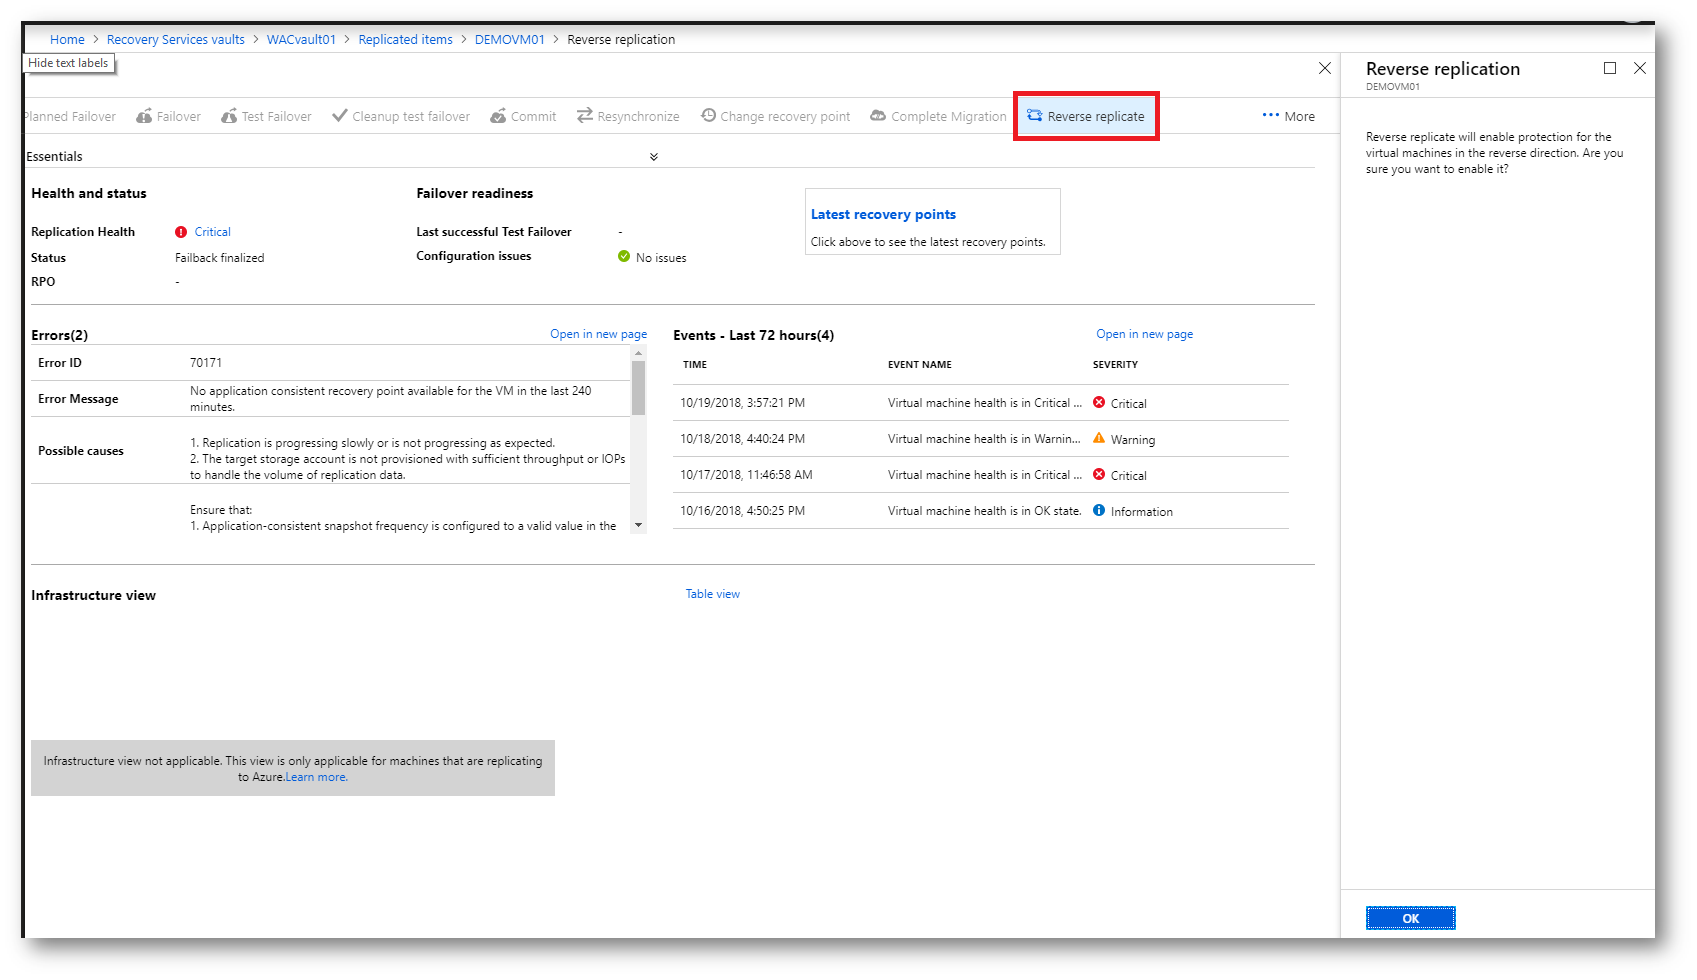Click the Cleanup test failover checkmark icon
This screenshot has width=1697, height=980.
point(340,116)
